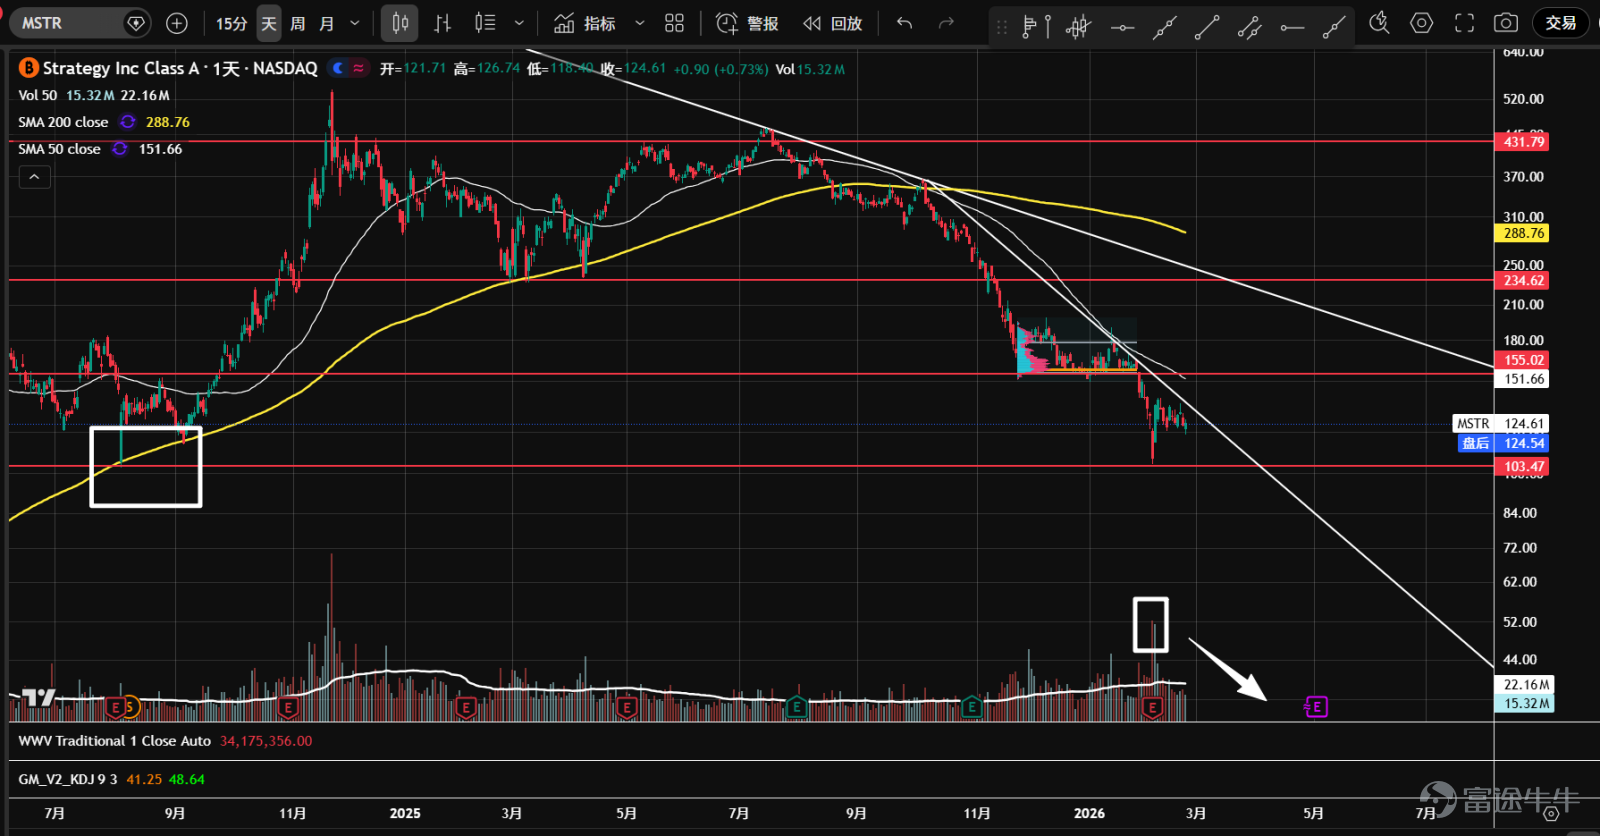The image size is (1600, 836).
Task: Expand the timeframe dropdown arrow
Action: coord(355,23)
